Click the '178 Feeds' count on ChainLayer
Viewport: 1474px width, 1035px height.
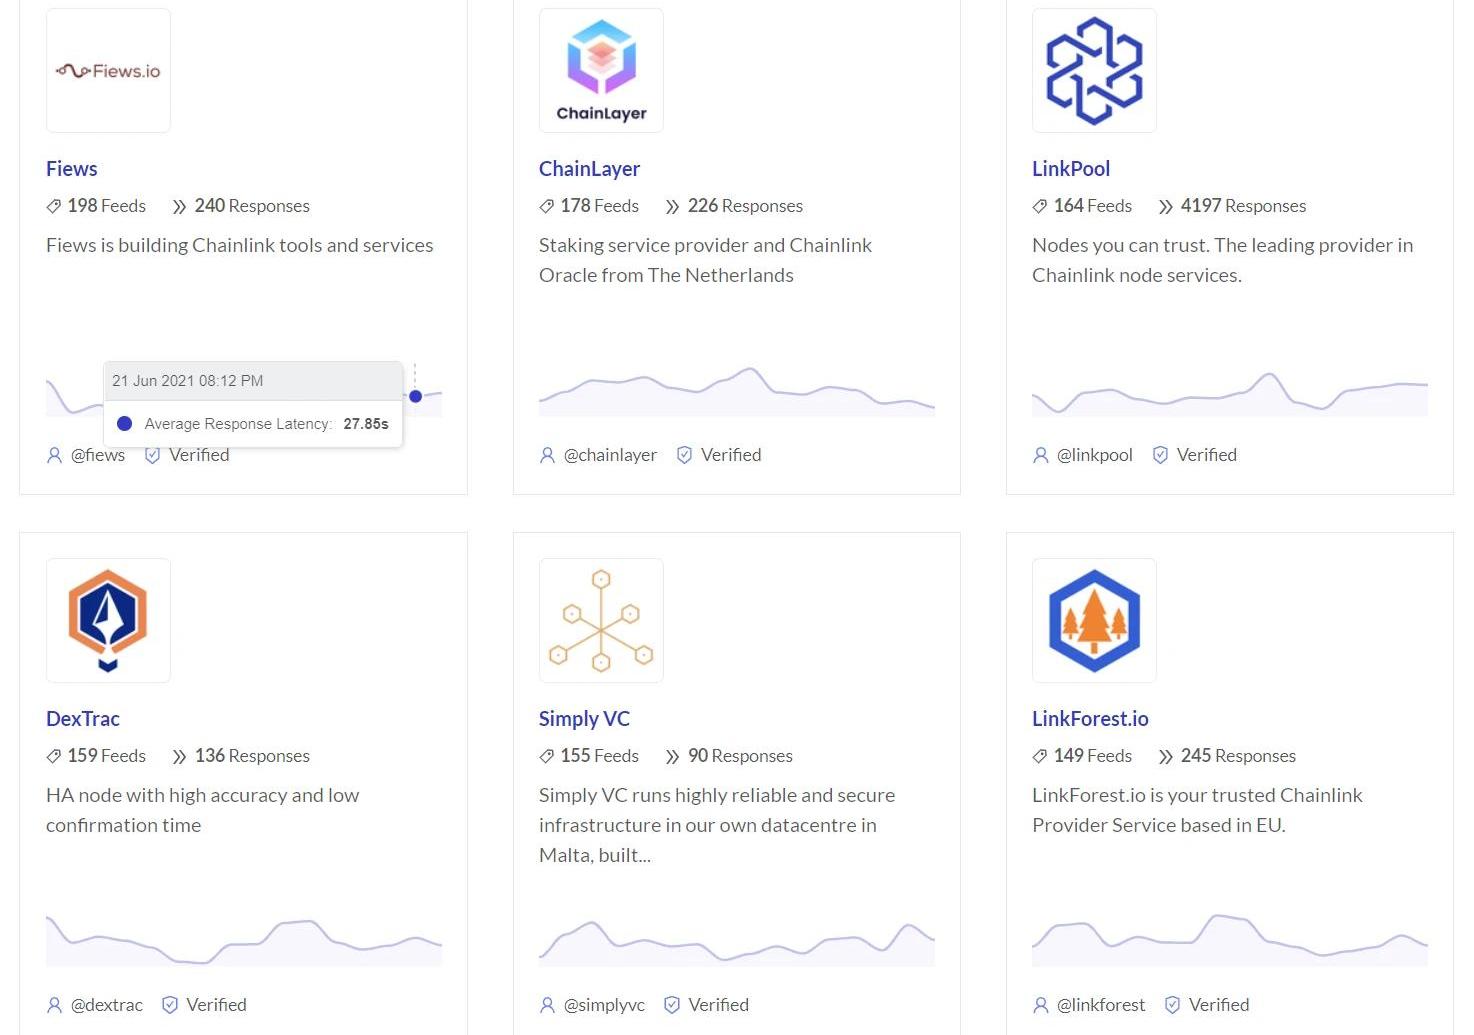tap(600, 206)
